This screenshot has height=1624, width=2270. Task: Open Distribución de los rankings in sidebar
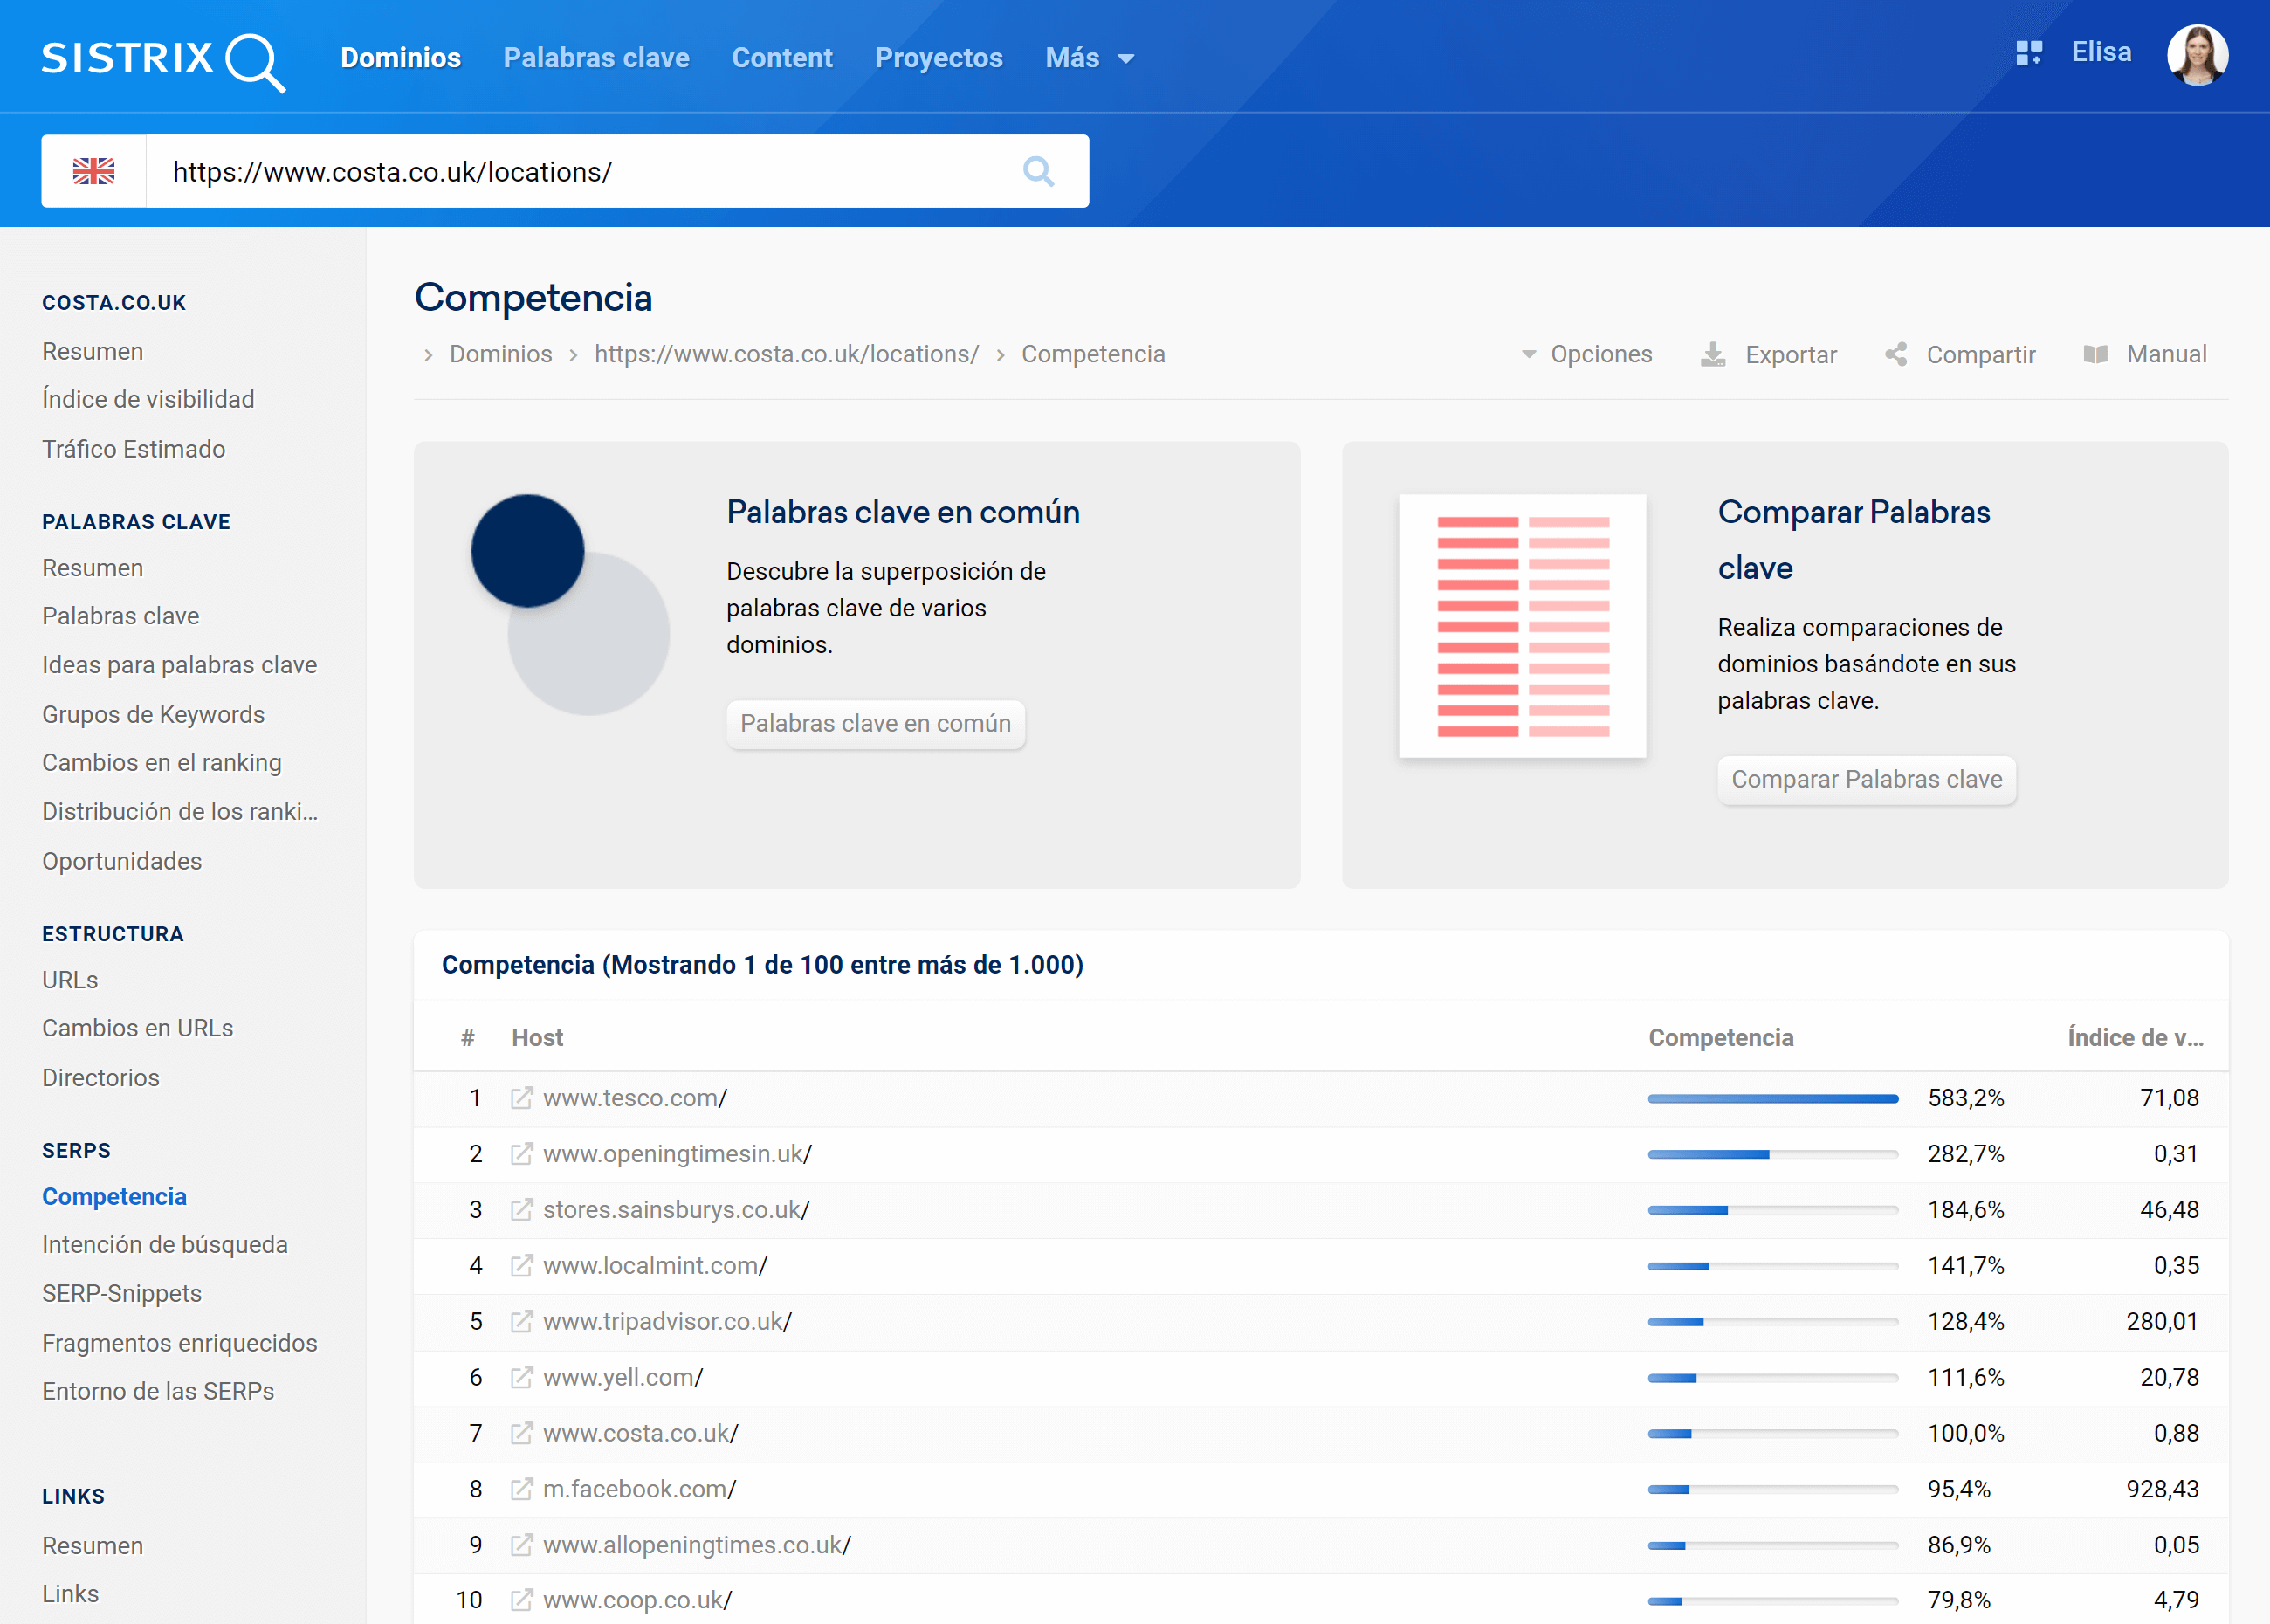click(180, 811)
